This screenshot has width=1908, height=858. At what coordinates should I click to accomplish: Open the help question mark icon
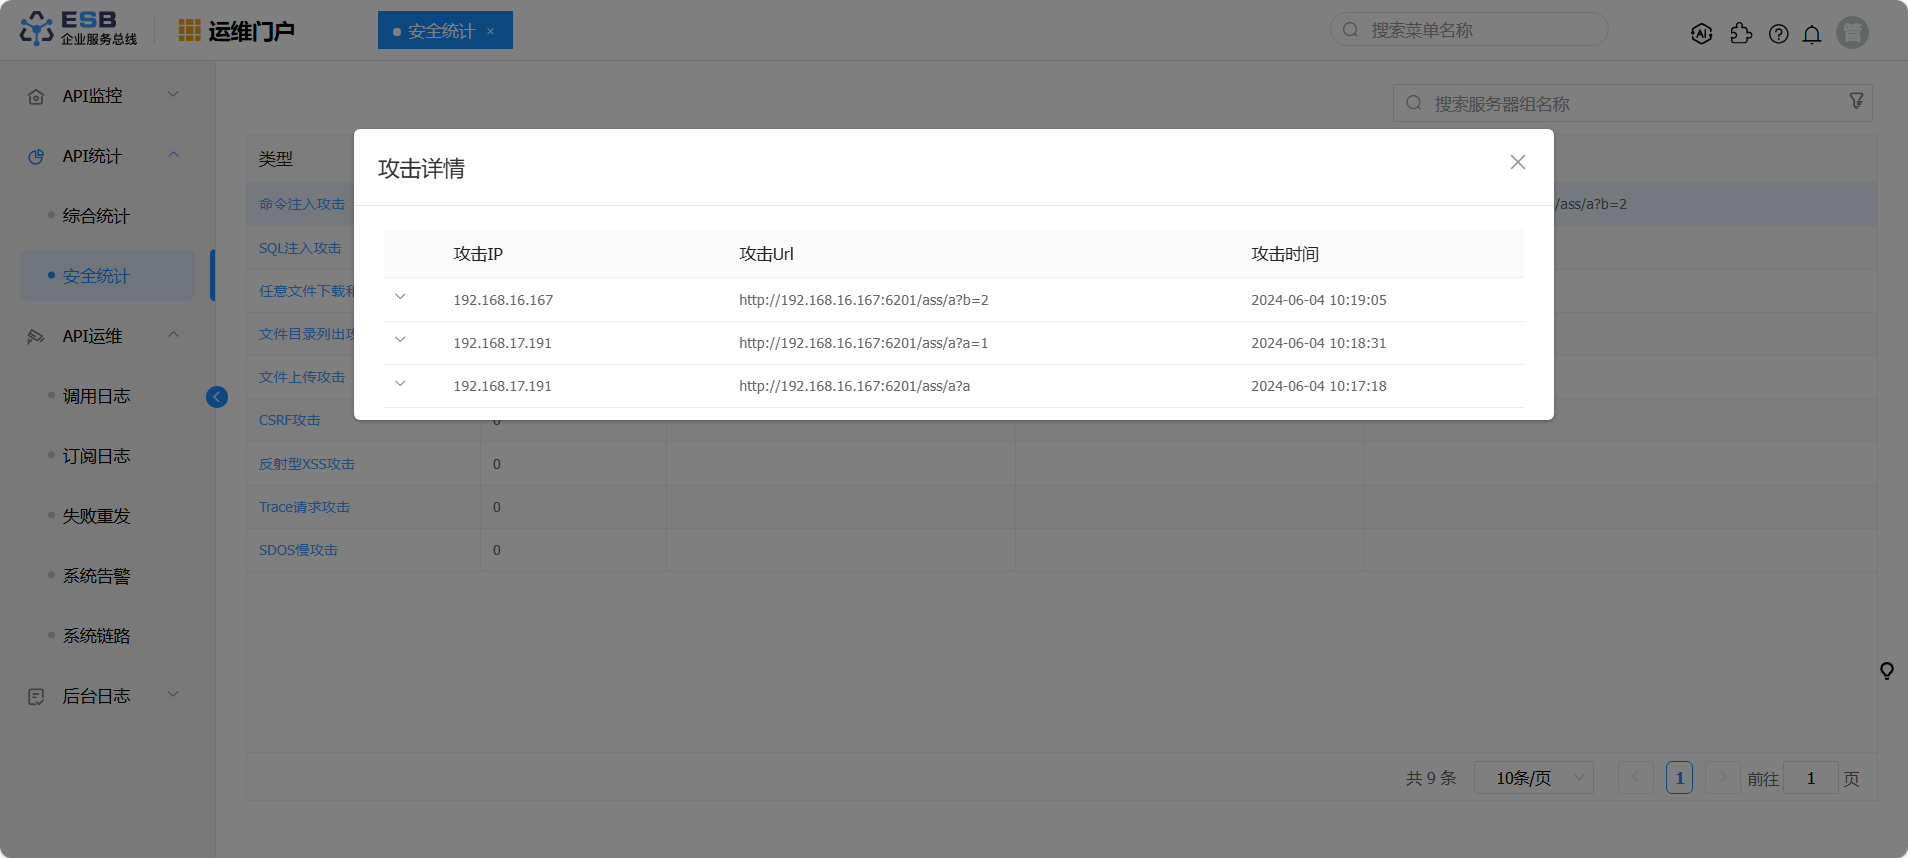[1778, 34]
